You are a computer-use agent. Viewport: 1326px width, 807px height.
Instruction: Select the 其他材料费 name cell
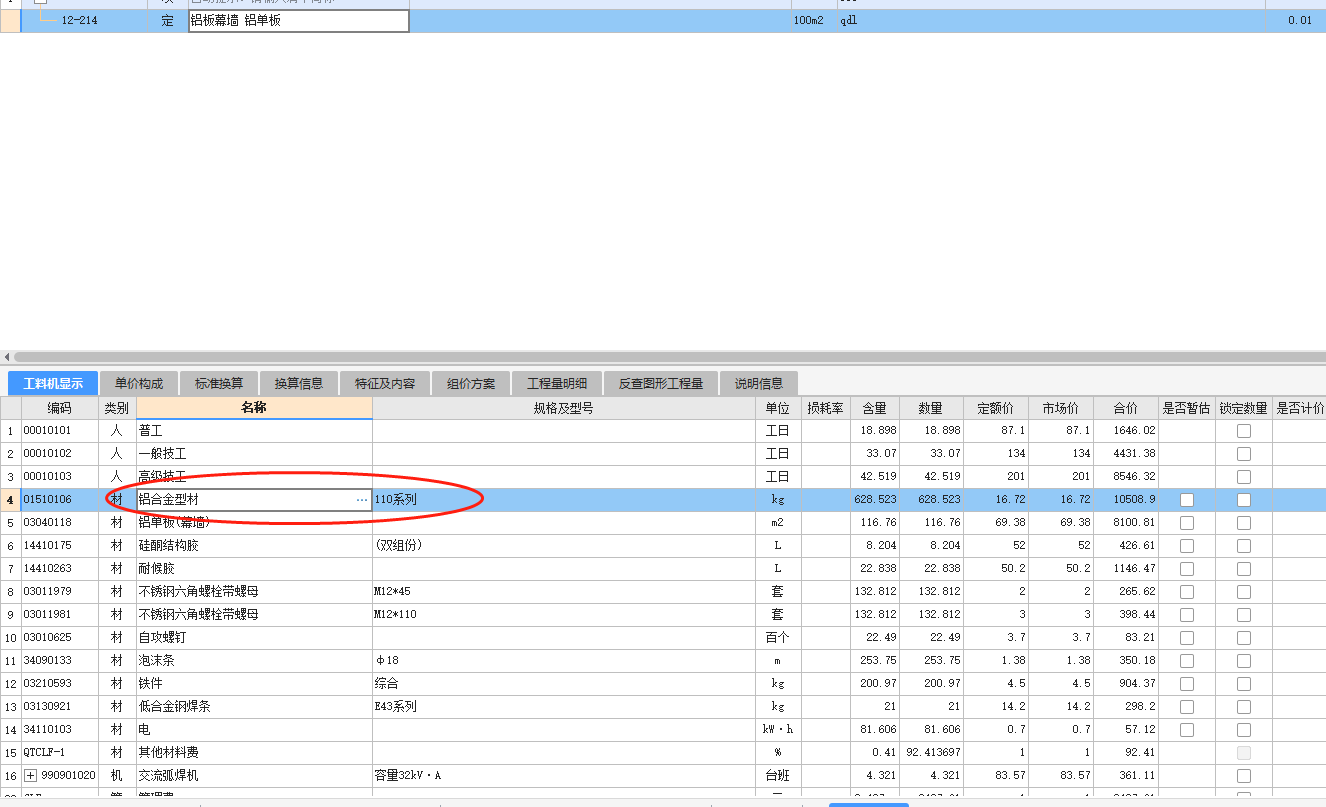pos(254,753)
